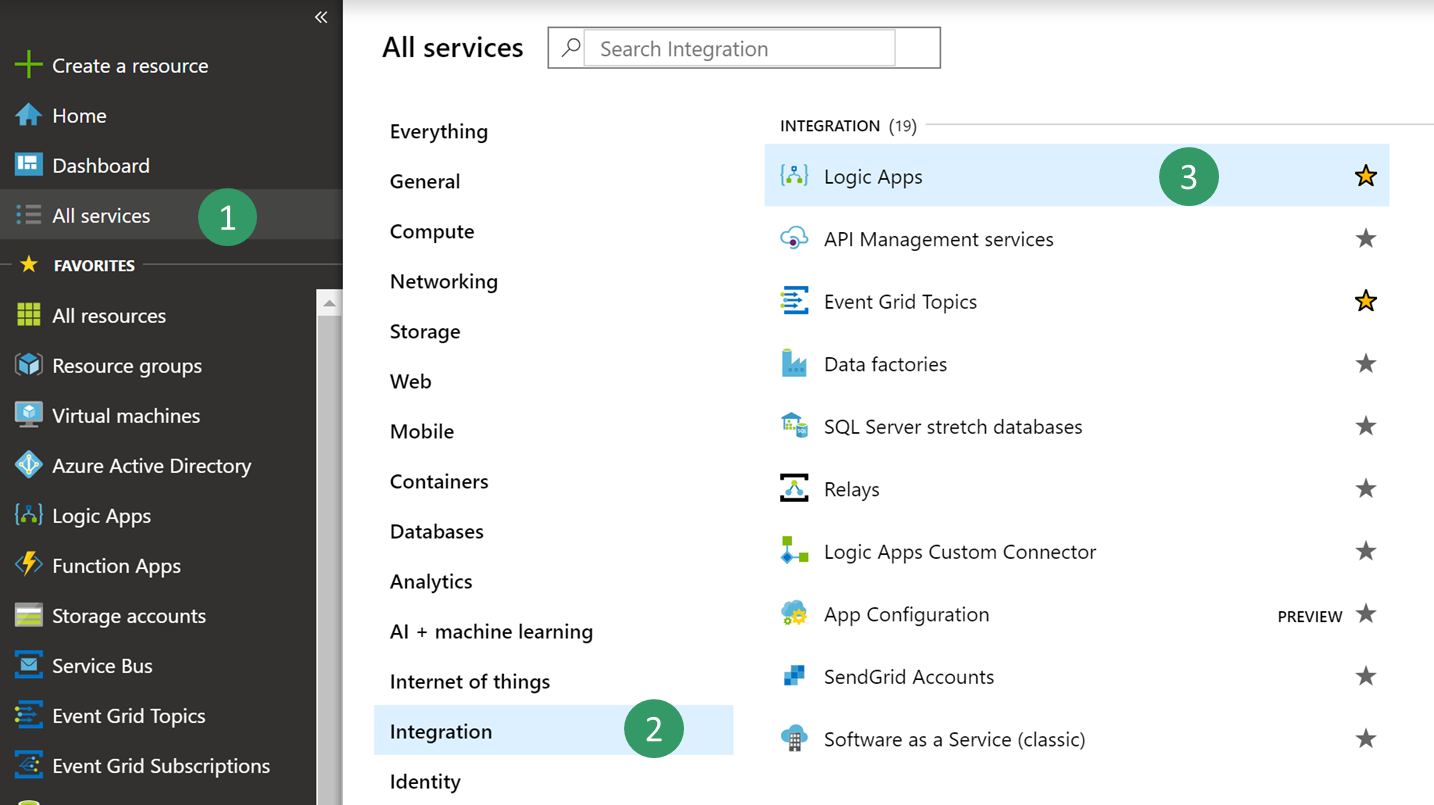This screenshot has width=1434, height=805.
Task: Open SQL Server stretch databases link
Action: coord(953,426)
